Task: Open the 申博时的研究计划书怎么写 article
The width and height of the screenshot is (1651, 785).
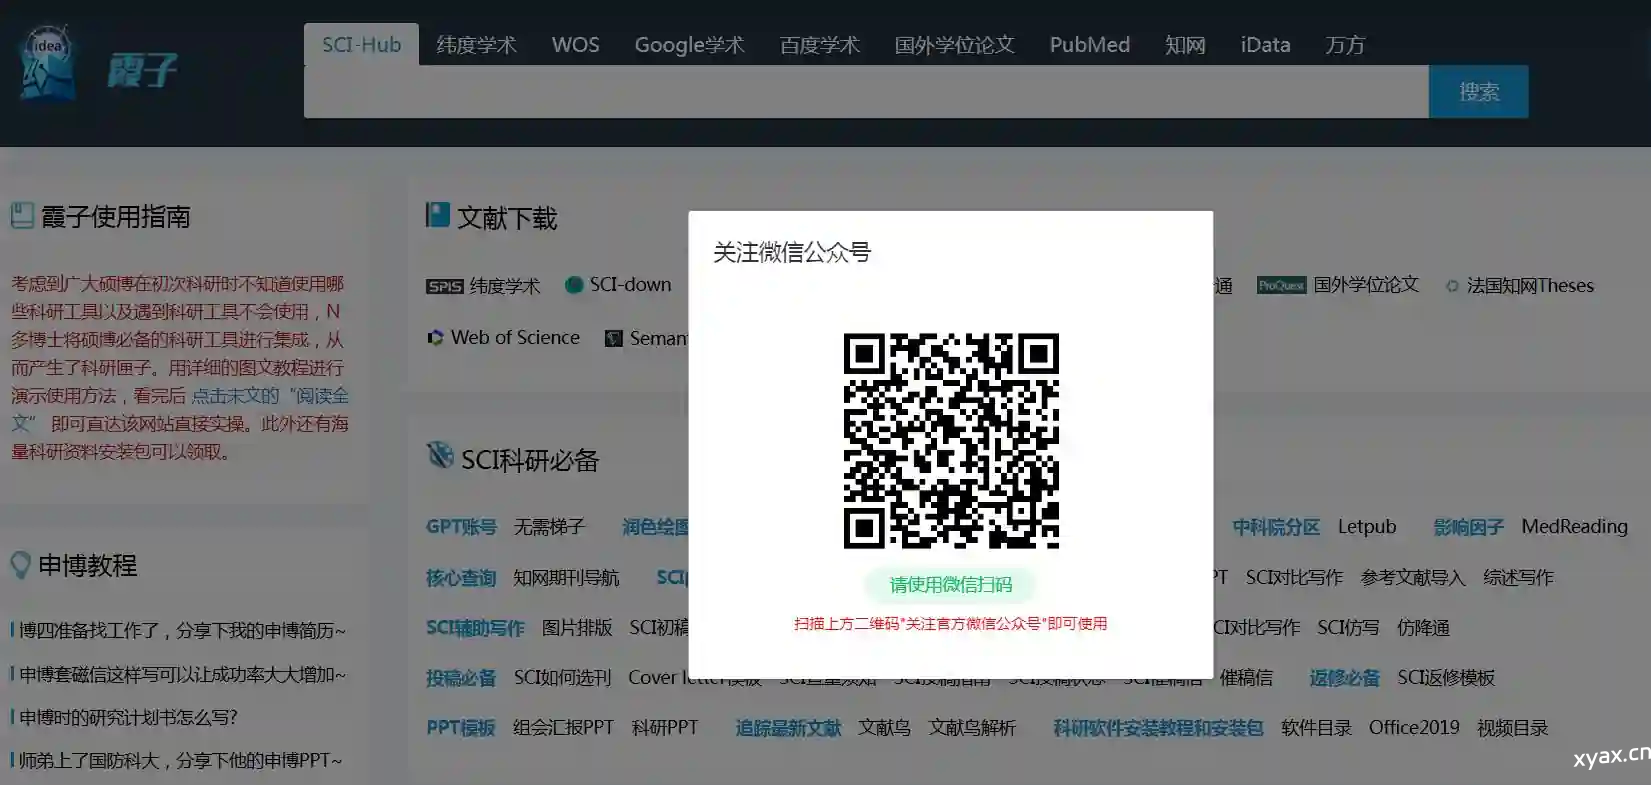Action: coord(128,717)
